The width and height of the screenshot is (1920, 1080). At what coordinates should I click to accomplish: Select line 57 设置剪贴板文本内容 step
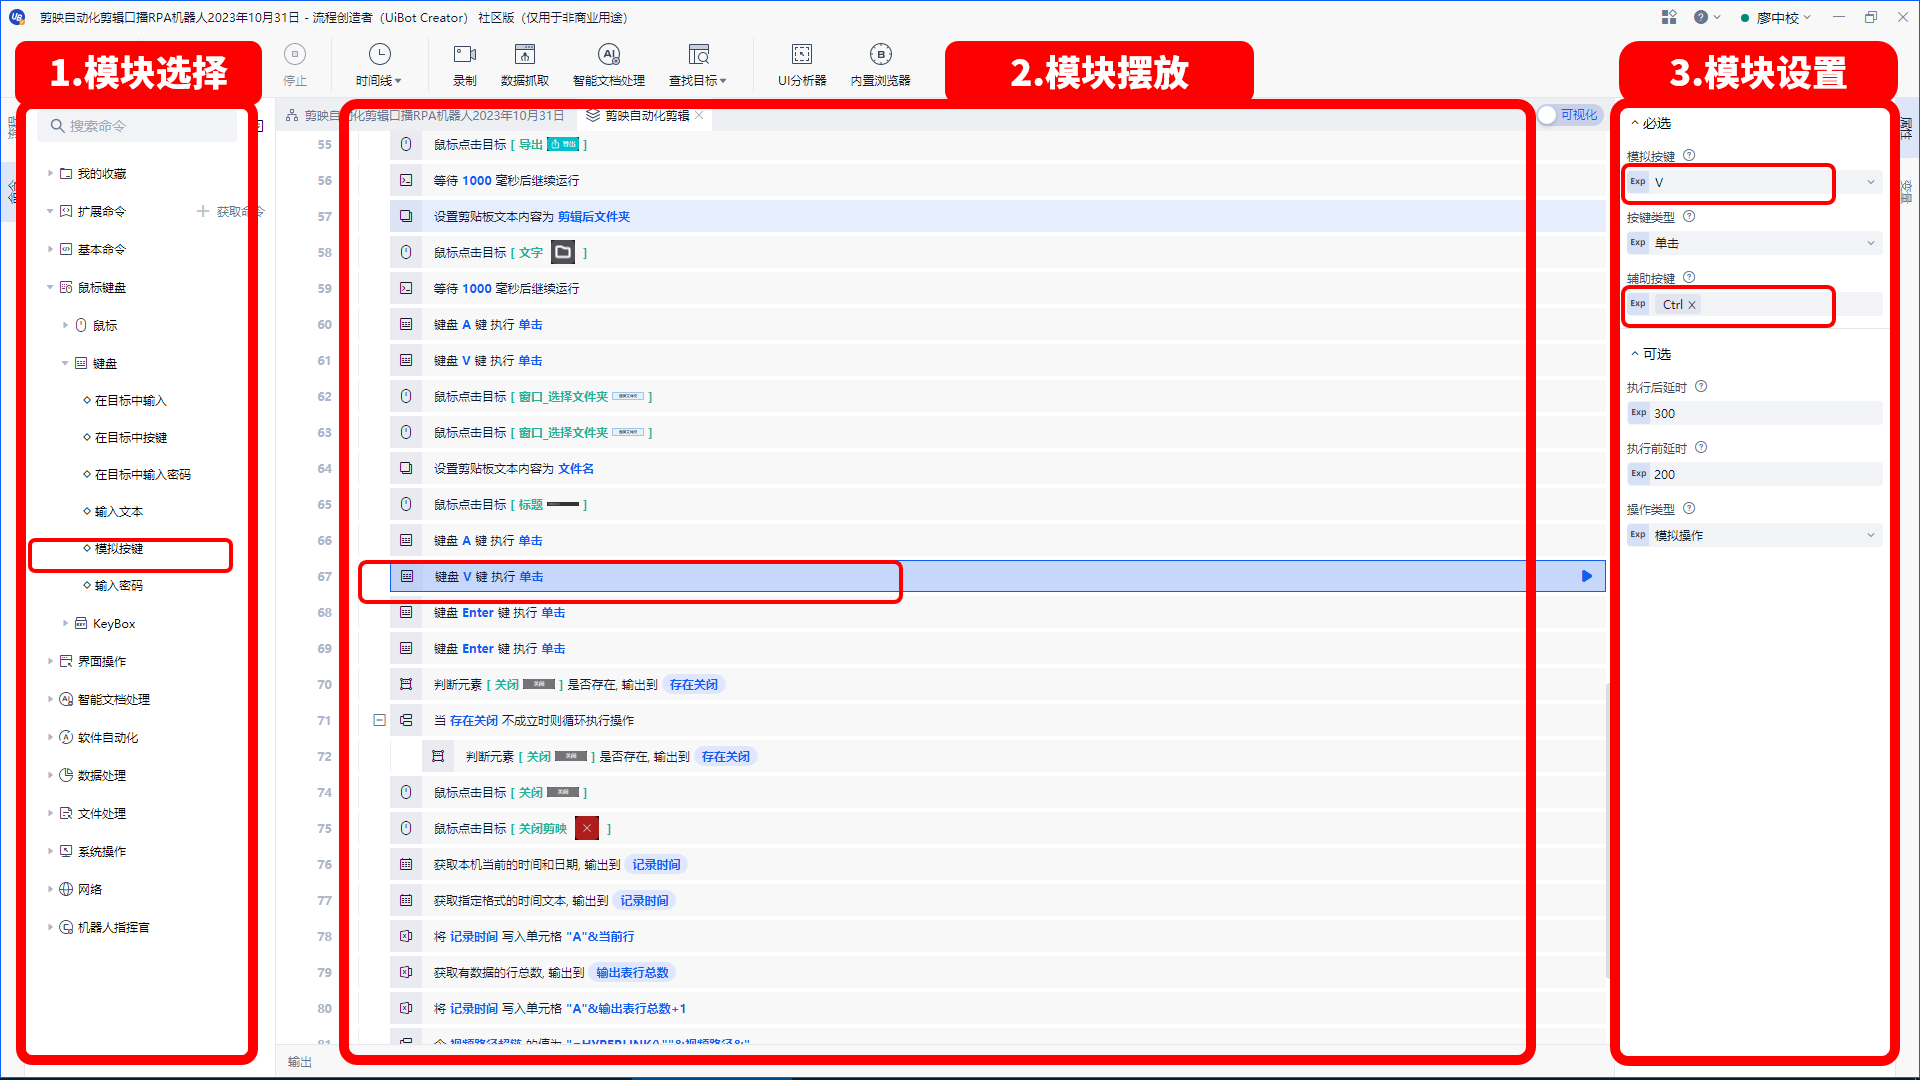[997, 216]
